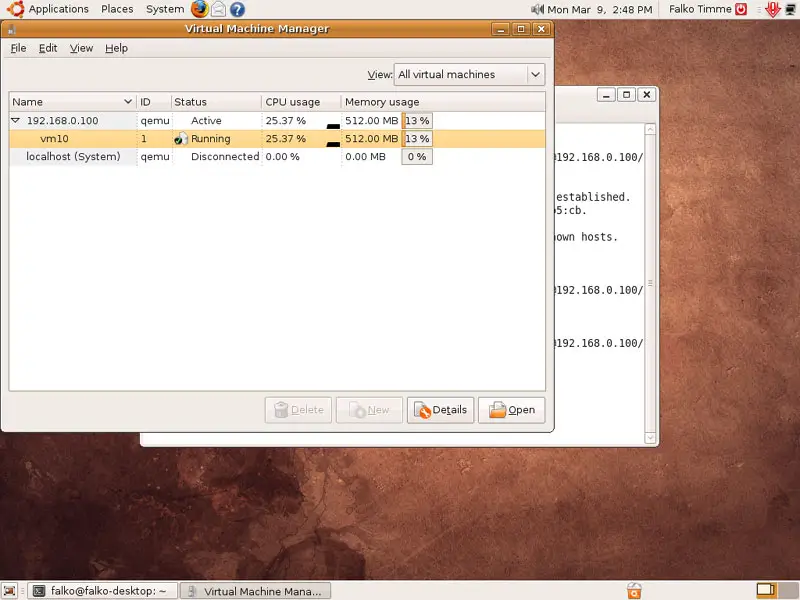Open the orange Trash icon in bottom panel
The height and width of the screenshot is (600, 800).
point(634,591)
